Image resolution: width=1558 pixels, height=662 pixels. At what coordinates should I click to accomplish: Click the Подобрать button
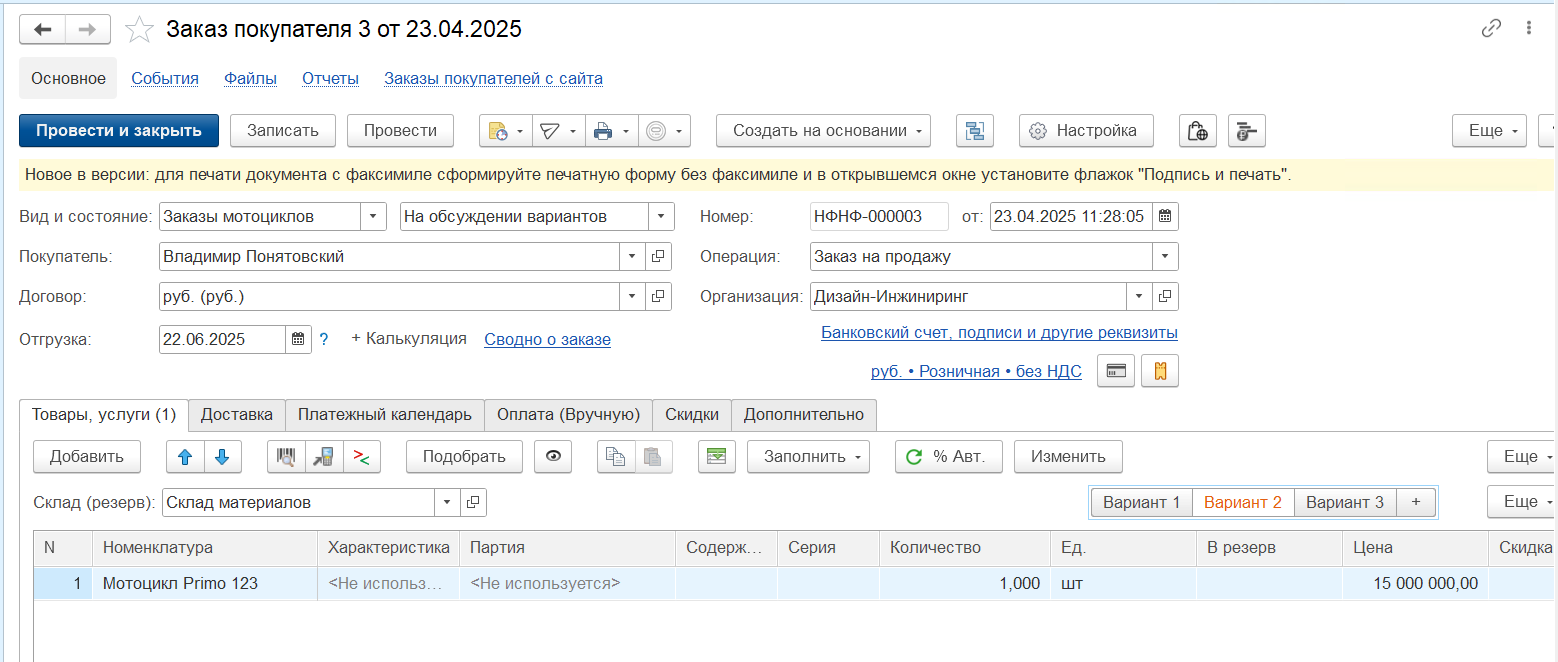tap(464, 457)
